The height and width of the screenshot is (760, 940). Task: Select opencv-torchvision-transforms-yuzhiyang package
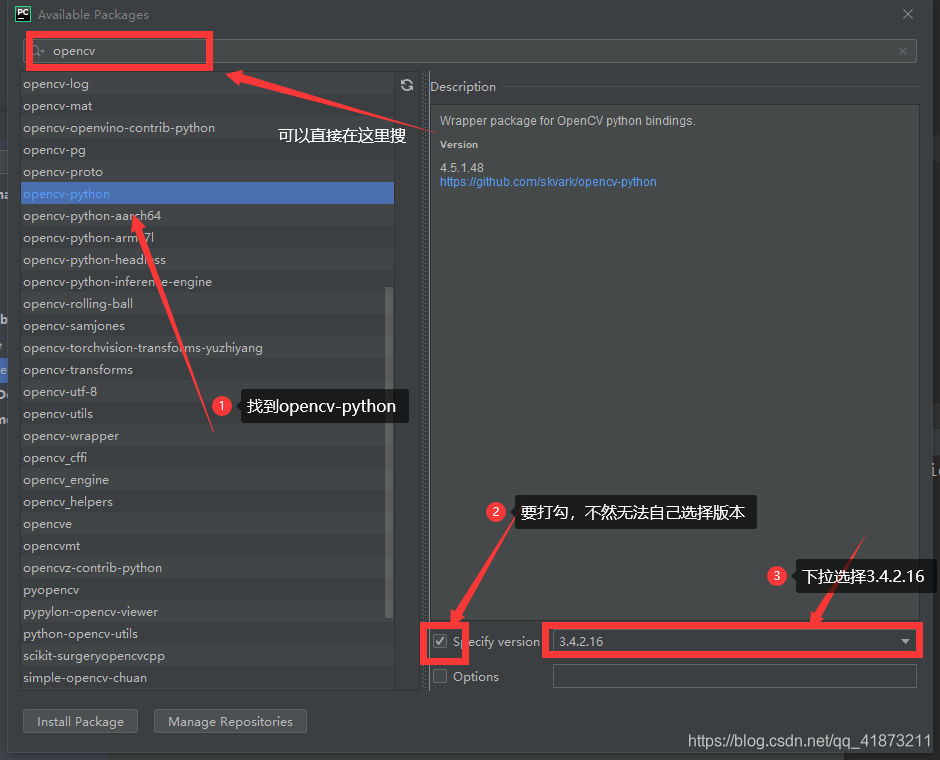(207, 348)
